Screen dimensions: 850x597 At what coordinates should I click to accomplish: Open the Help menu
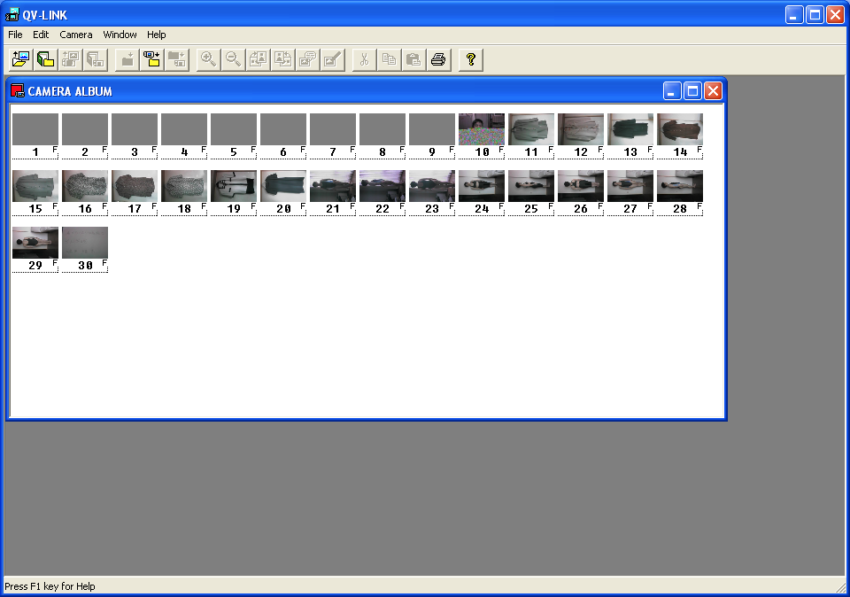(x=157, y=35)
